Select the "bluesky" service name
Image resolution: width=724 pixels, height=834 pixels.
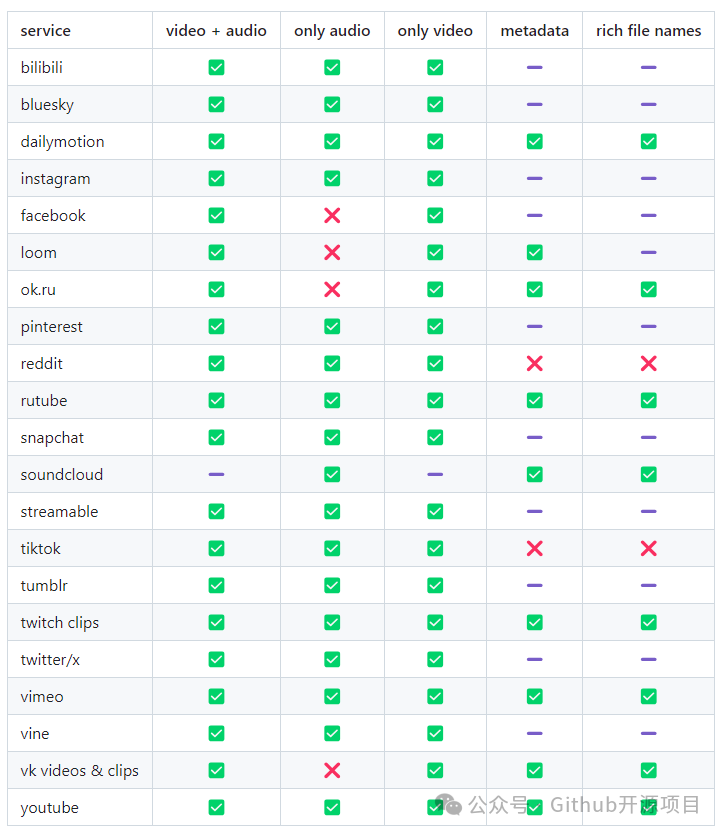[x=47, y=105]
